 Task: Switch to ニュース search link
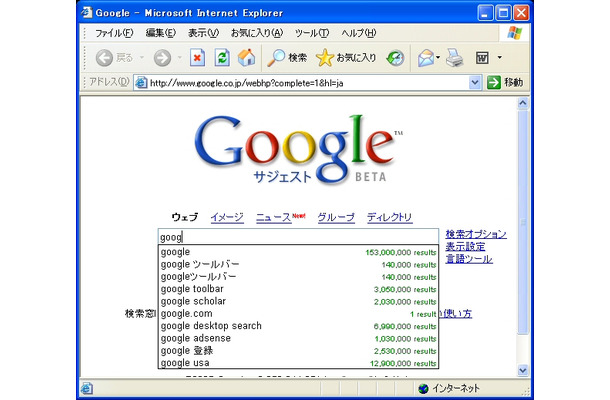click(273, 217)
